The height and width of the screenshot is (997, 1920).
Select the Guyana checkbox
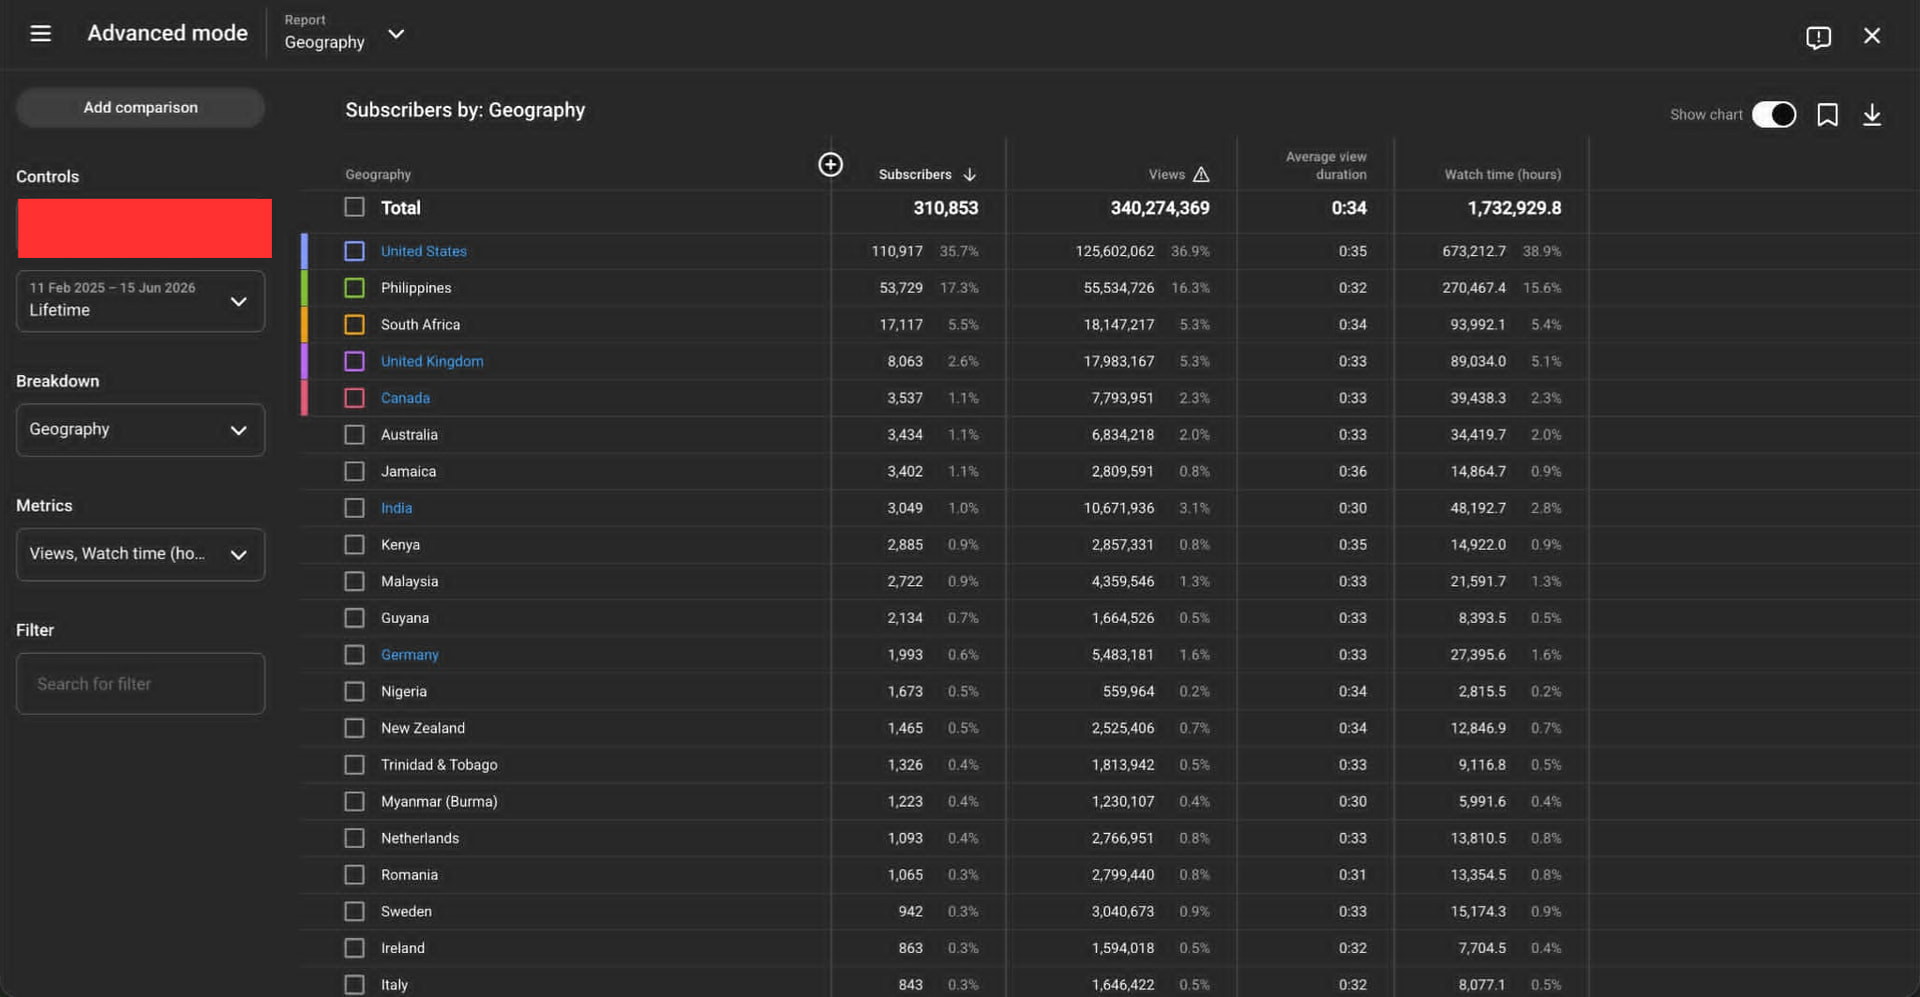click(354, 618)
